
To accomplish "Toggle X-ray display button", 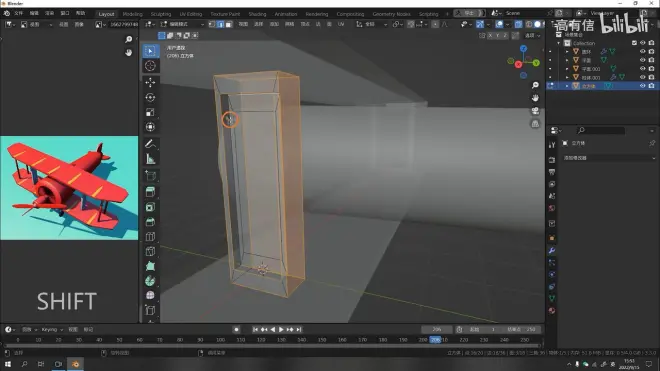I will tap(519, 24).
